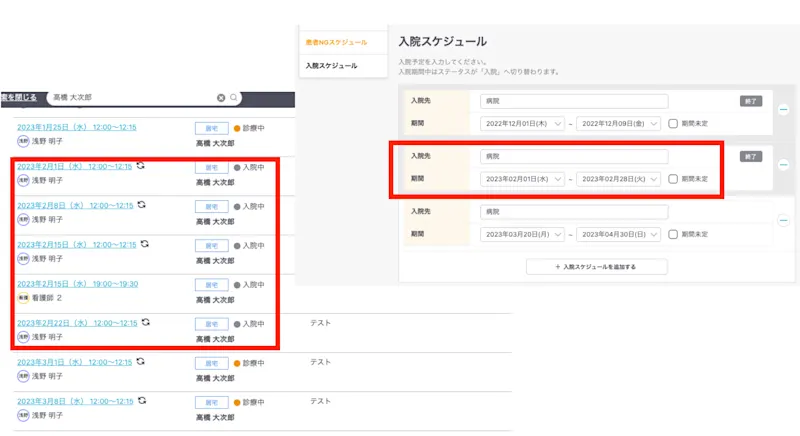This screenshot has height=436, width=800.
Task: Check 期間未定 for the 2023年03月20日 period
Action: point(673,234)
